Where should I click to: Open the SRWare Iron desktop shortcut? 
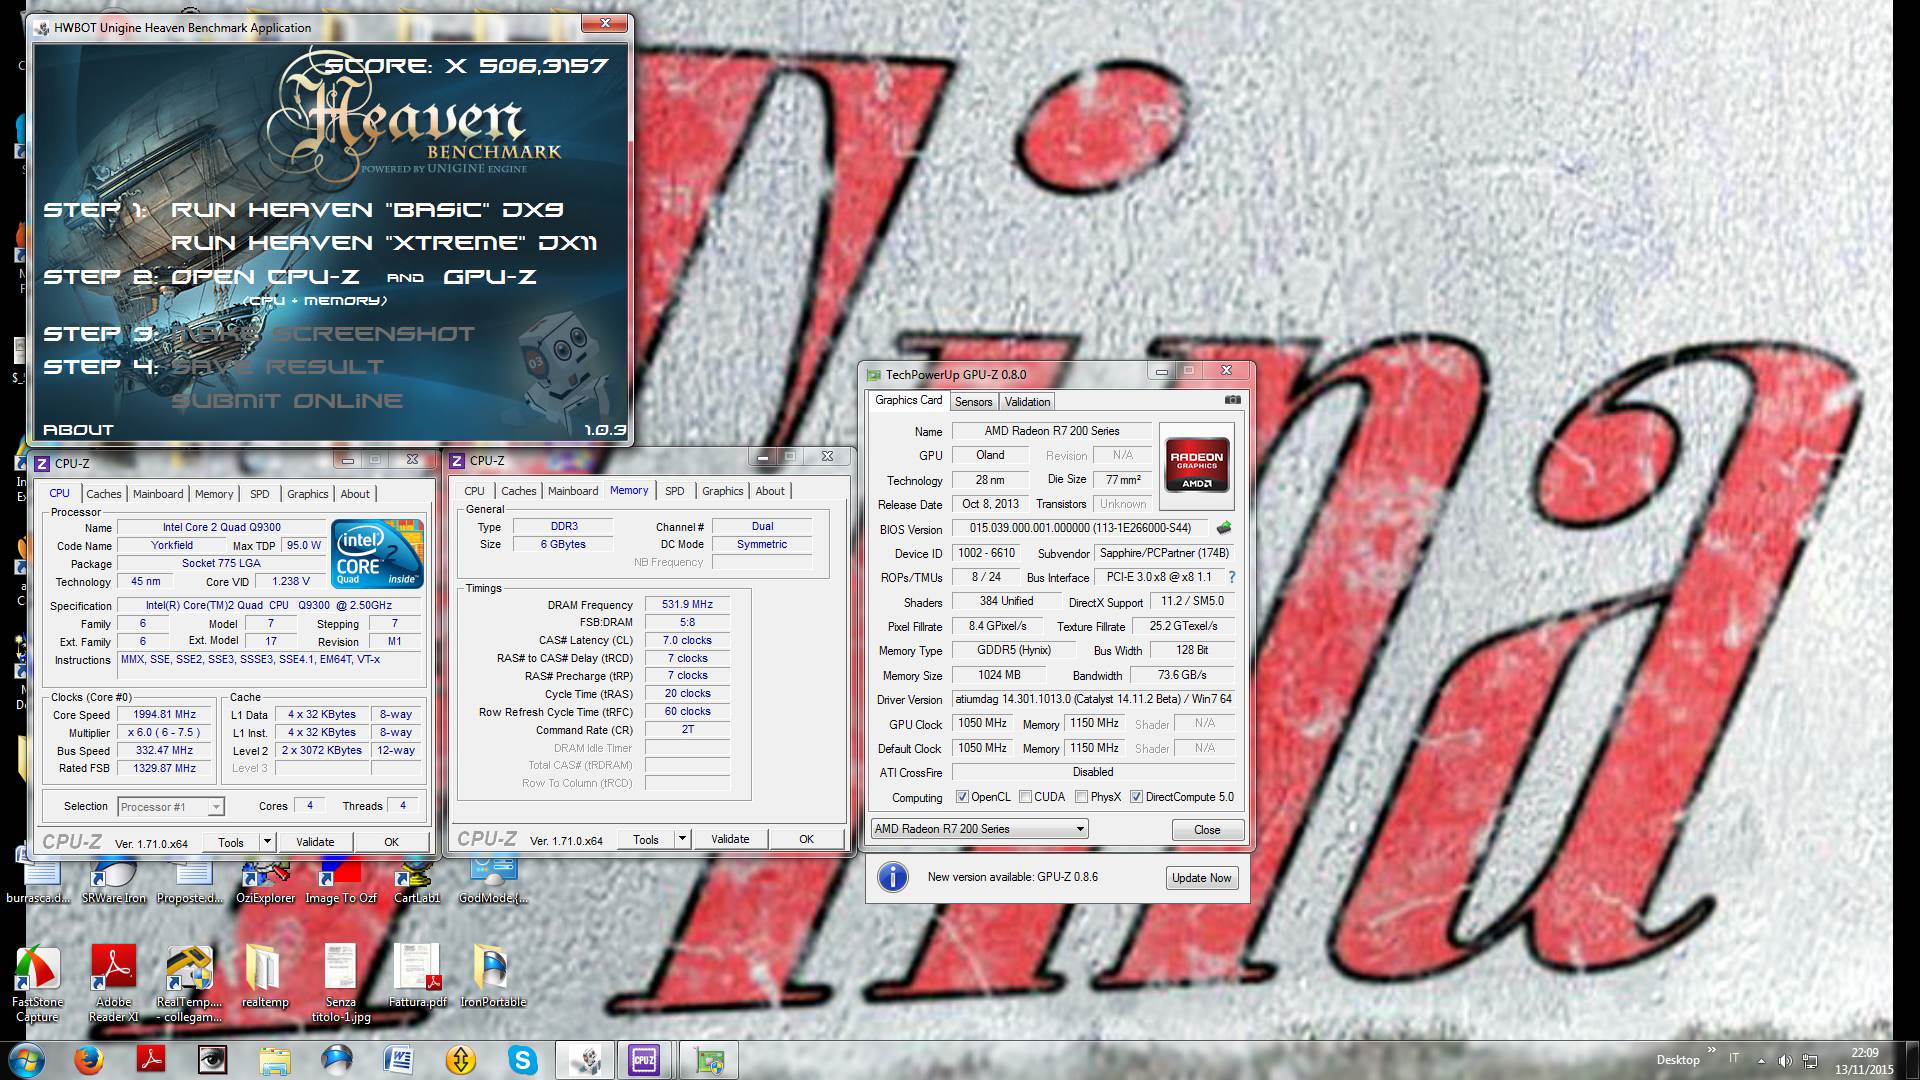coord(113,882)
